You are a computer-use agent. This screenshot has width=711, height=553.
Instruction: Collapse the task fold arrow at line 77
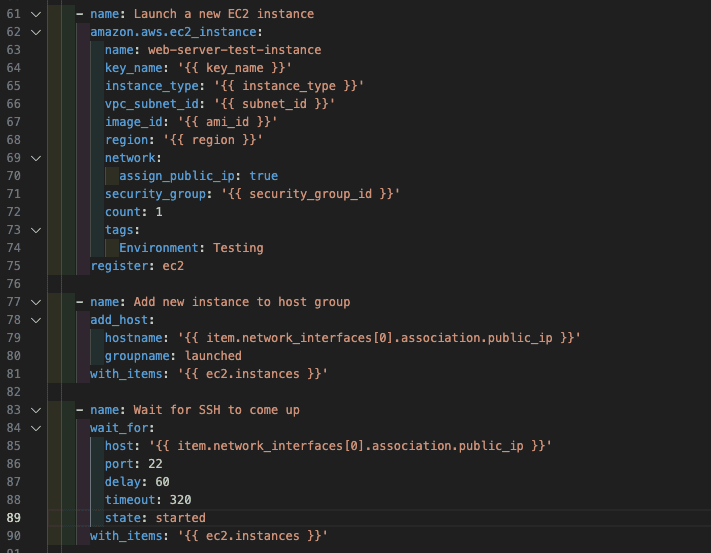click(x=36, y=302)
